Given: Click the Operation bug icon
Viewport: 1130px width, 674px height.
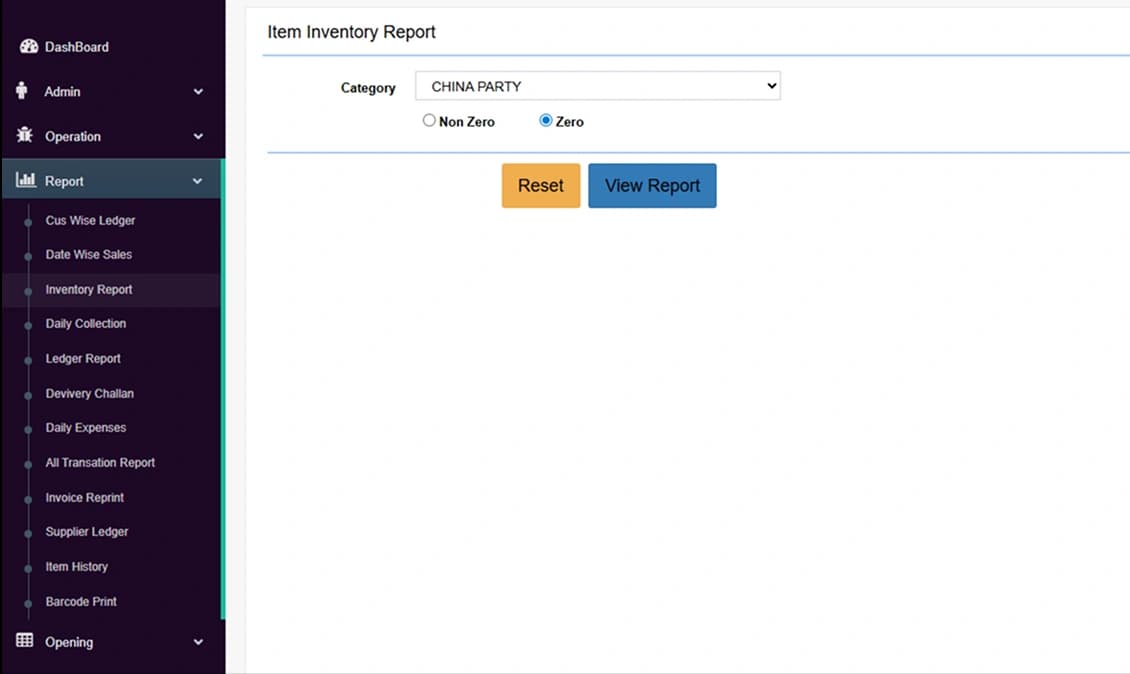Looking at the screenshot, I should coord(25,136).
